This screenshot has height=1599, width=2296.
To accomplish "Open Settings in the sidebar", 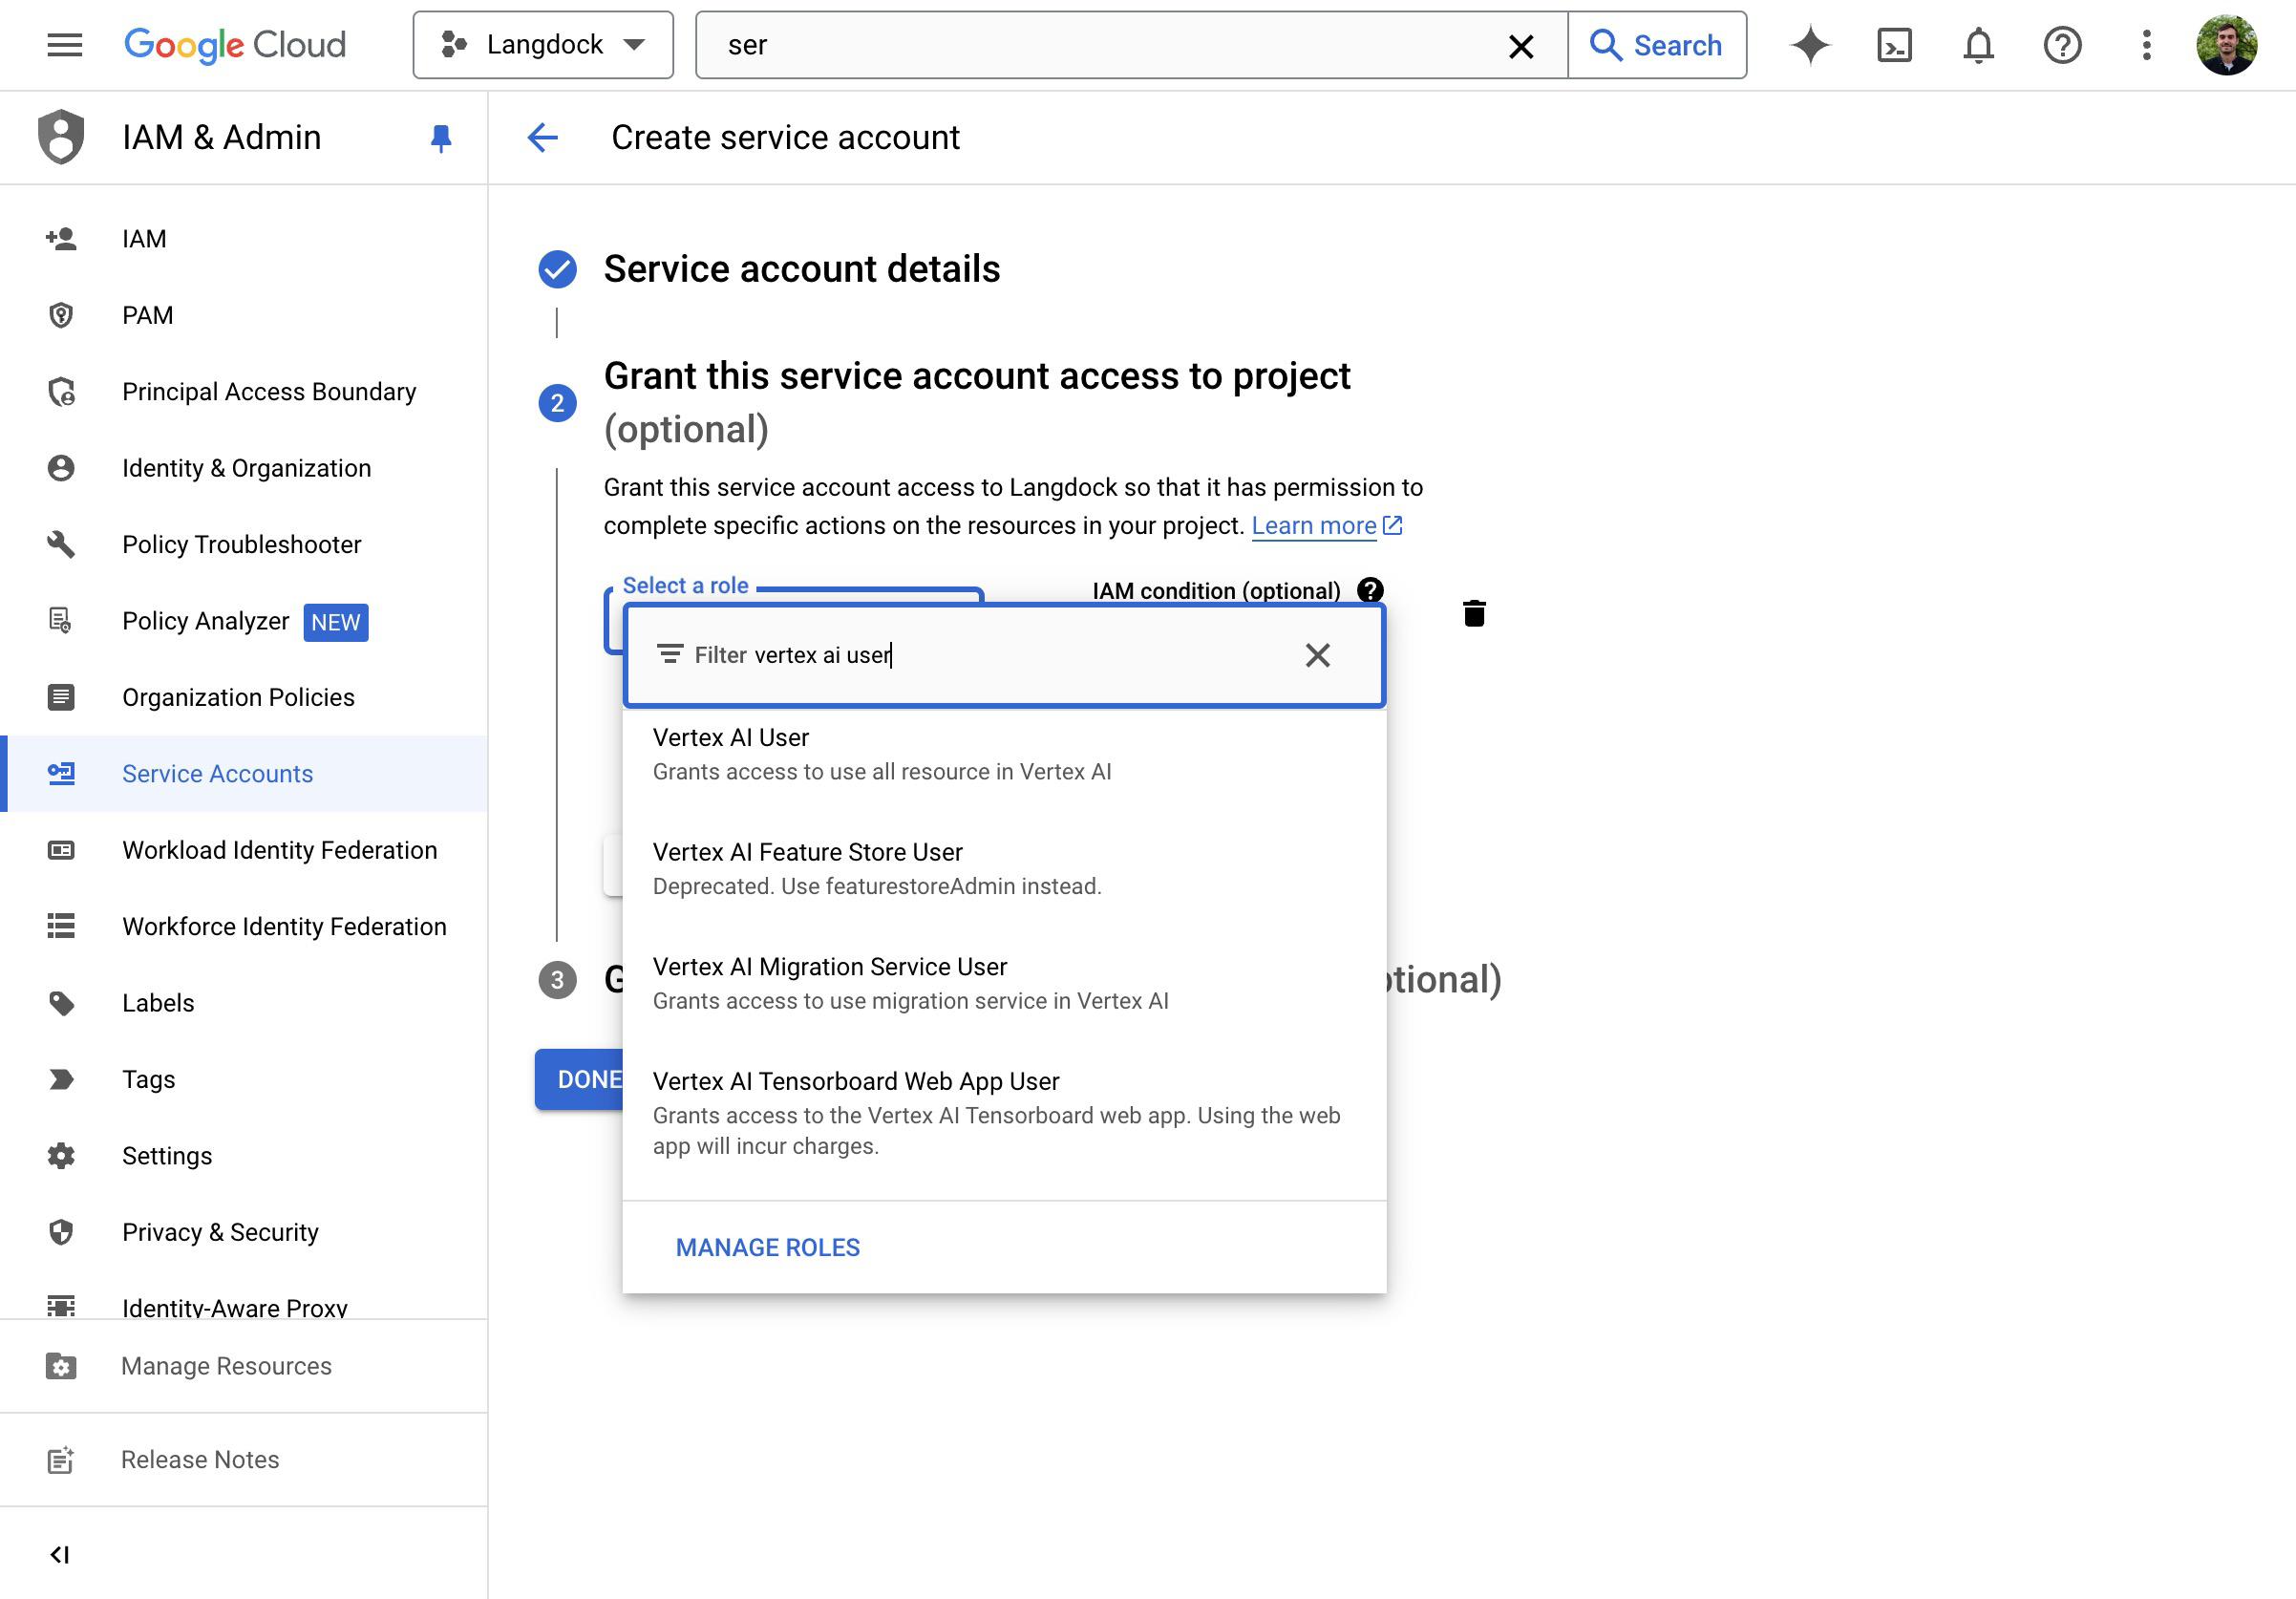I will pyautogui.click(x=244, y=1156).
